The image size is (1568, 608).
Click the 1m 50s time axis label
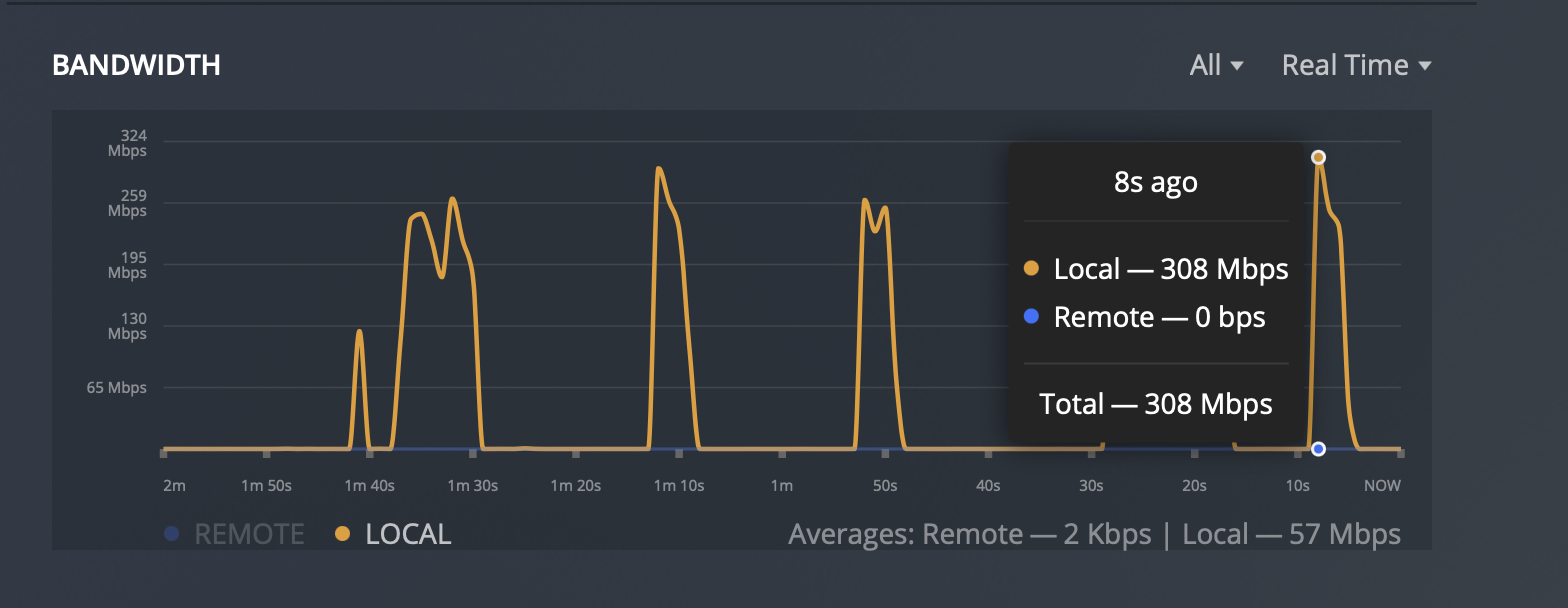coord(266,486)
